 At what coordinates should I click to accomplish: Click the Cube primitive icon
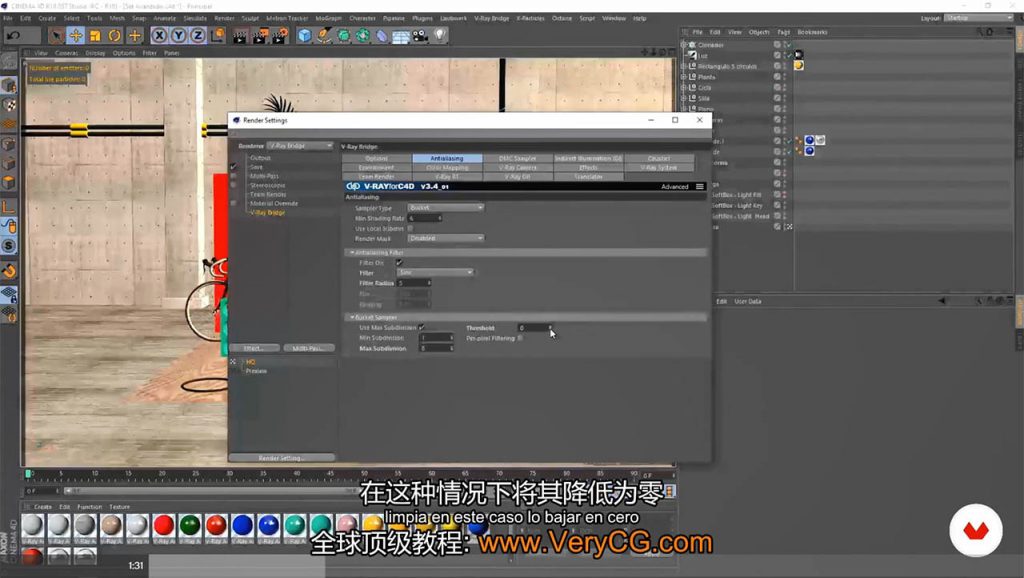[x=304, y=35]
